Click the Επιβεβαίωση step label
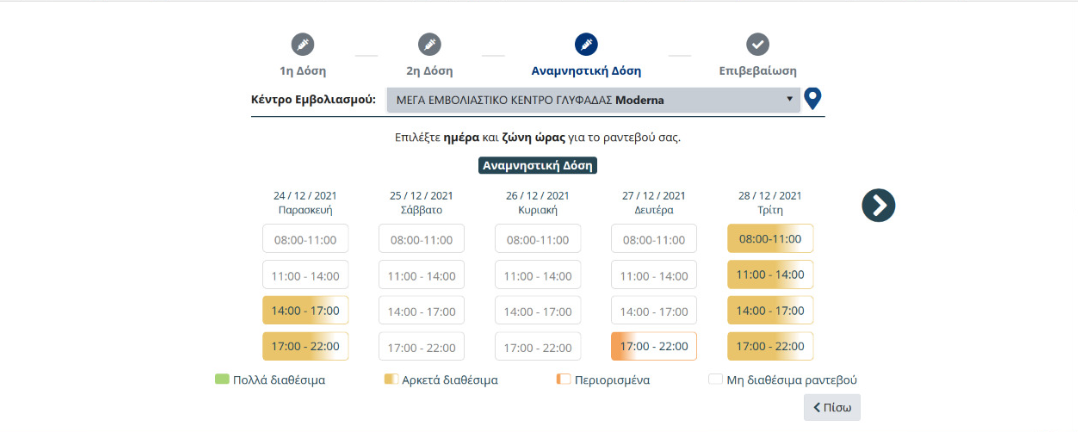The width and height of the screenshot is (1078, 432). pos(758,71)
